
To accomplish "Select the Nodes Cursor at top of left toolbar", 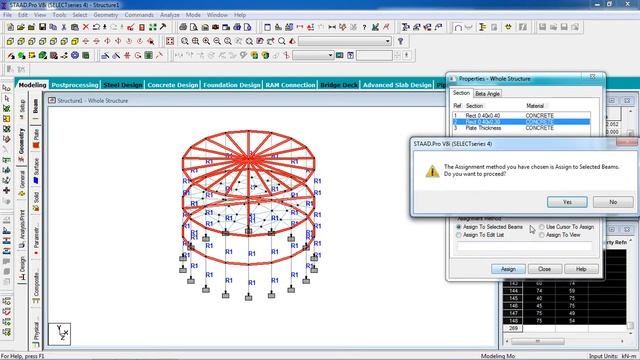I will coord(7,88).
